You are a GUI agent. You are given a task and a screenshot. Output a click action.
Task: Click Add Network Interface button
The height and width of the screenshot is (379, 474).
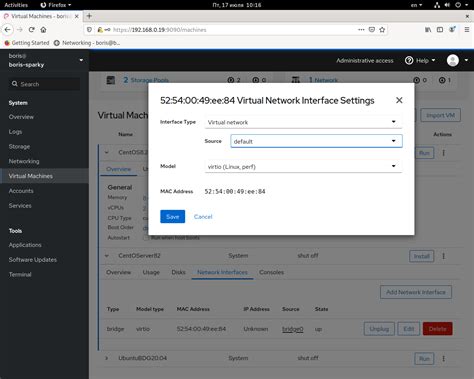(416, 292)
